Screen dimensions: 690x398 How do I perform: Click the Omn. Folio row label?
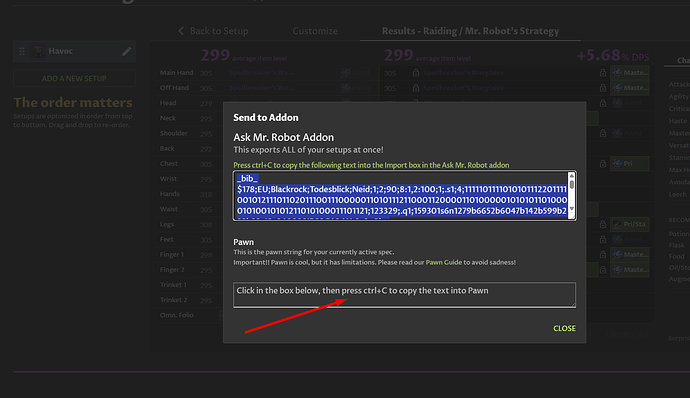pos(176,315)
